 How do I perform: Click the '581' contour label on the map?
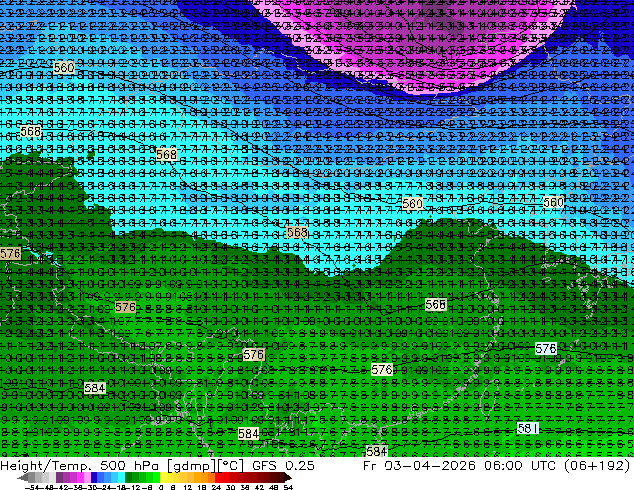tap(528, 428)
